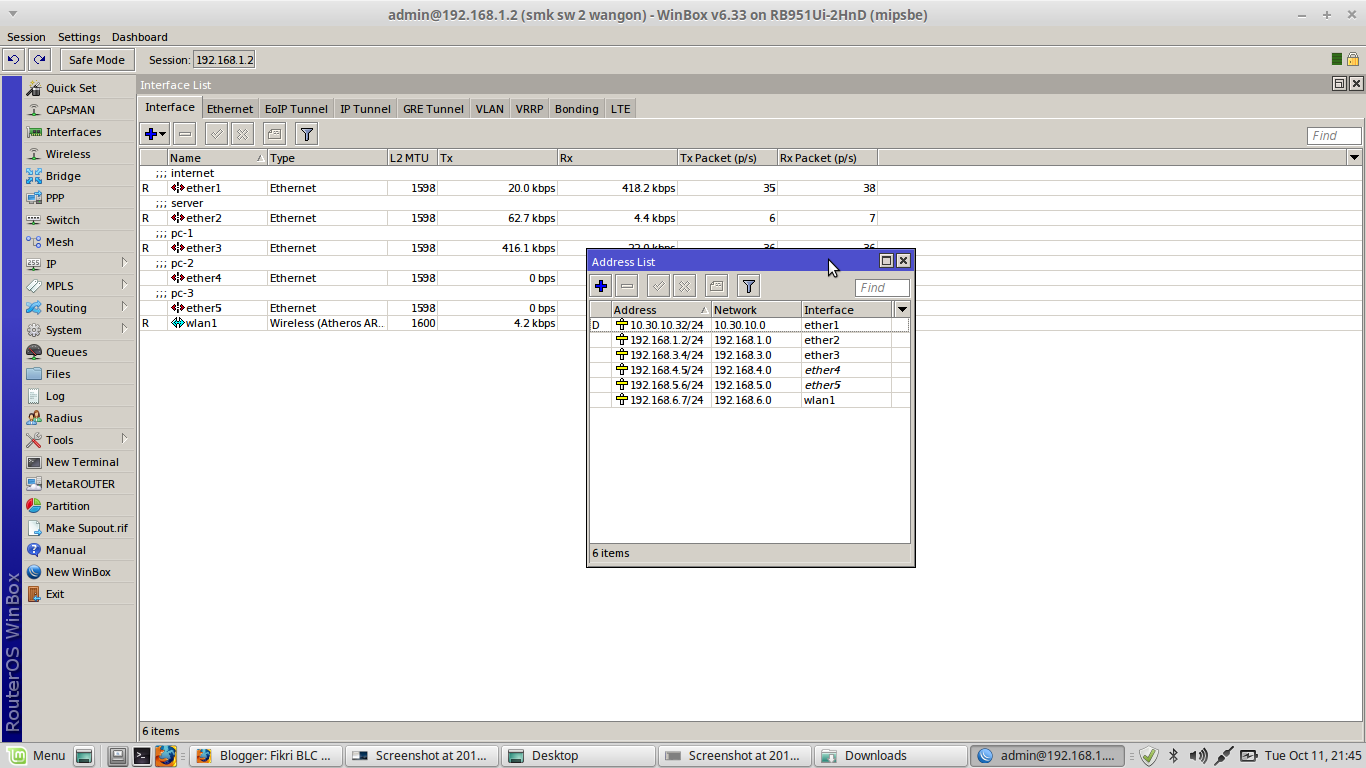Open Interfaces in sidebar
The height and width of the screenshot is (768, 1366).
pos(79,132)
